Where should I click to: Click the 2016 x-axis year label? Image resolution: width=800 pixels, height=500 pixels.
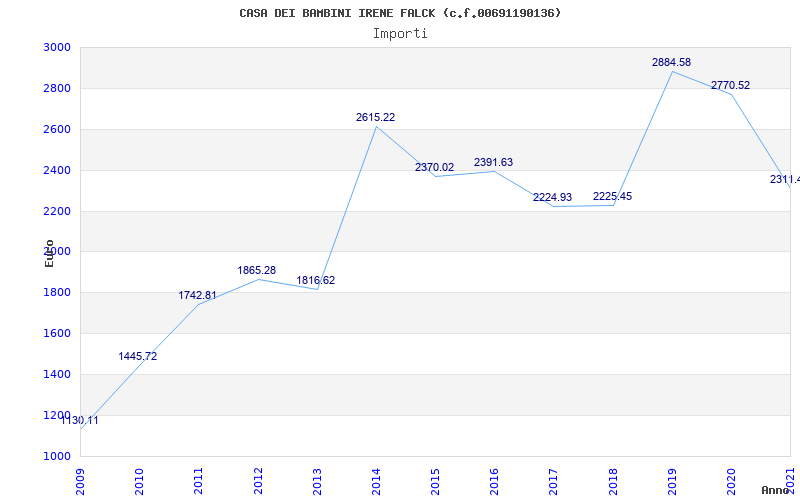495,481
